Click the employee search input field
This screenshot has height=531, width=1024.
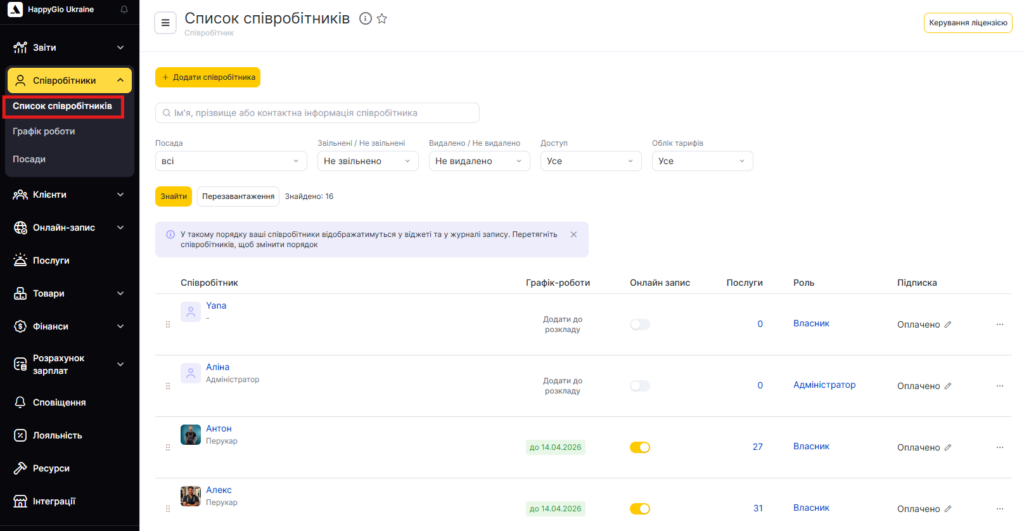(317, 113)
